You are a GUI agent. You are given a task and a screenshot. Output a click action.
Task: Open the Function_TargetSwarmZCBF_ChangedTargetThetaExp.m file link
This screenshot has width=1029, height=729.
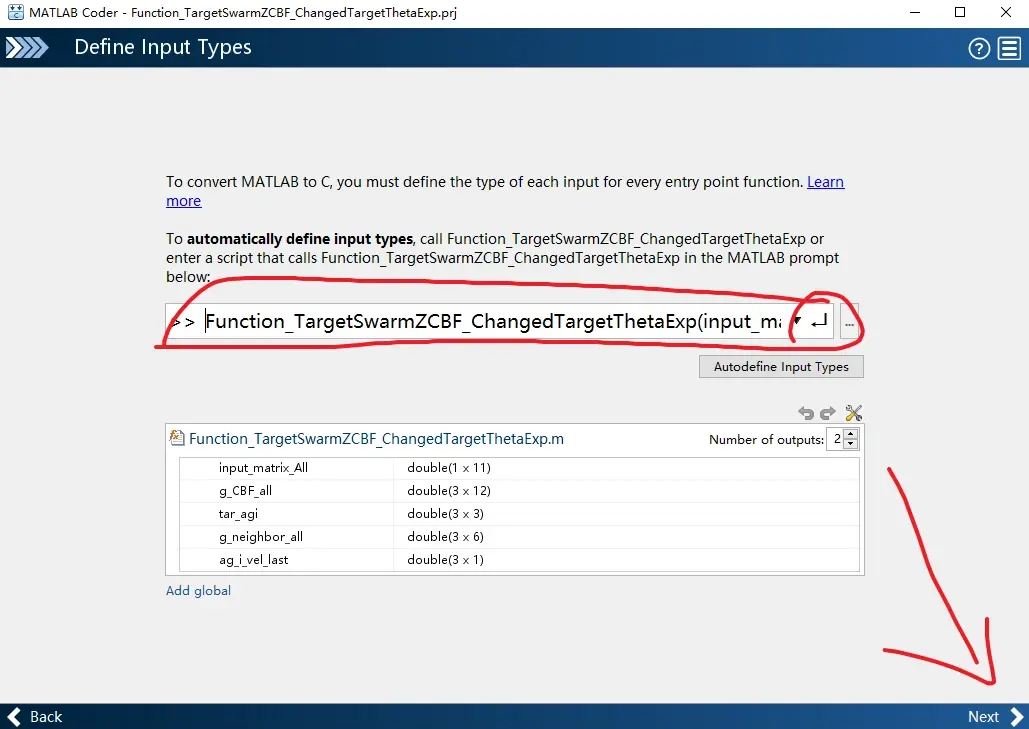click(x=376, y=439)
